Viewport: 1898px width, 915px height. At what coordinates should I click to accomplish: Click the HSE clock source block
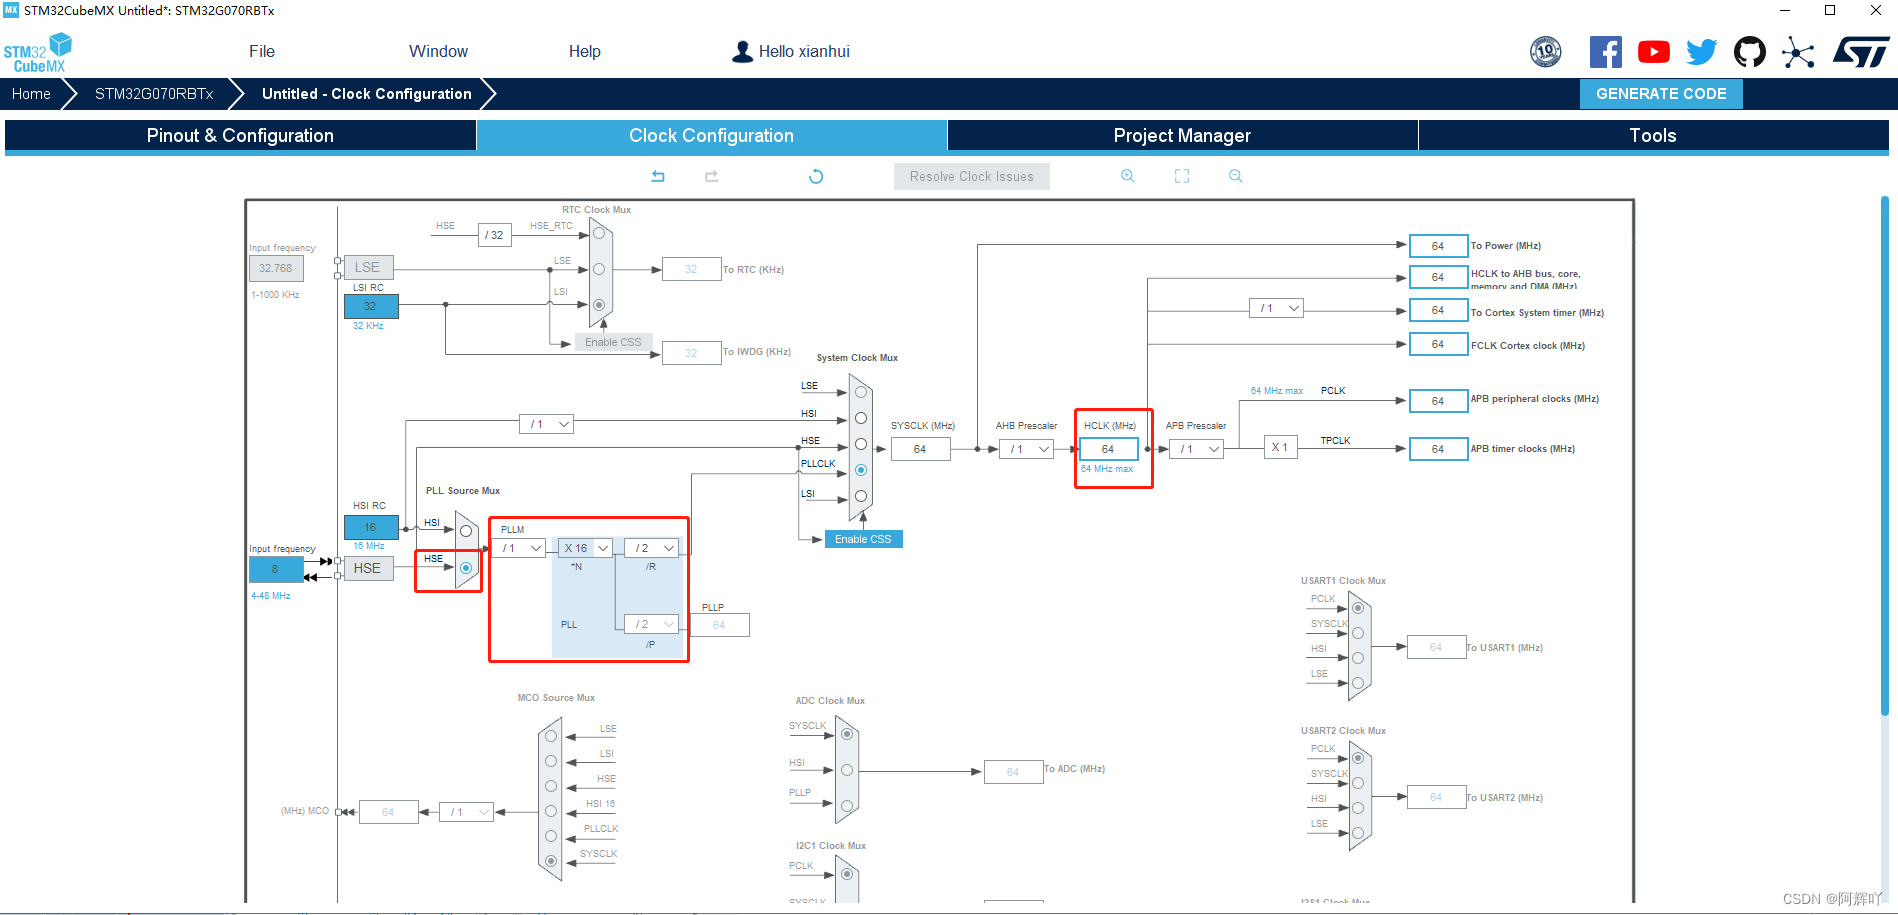click(x=368, y=568)
